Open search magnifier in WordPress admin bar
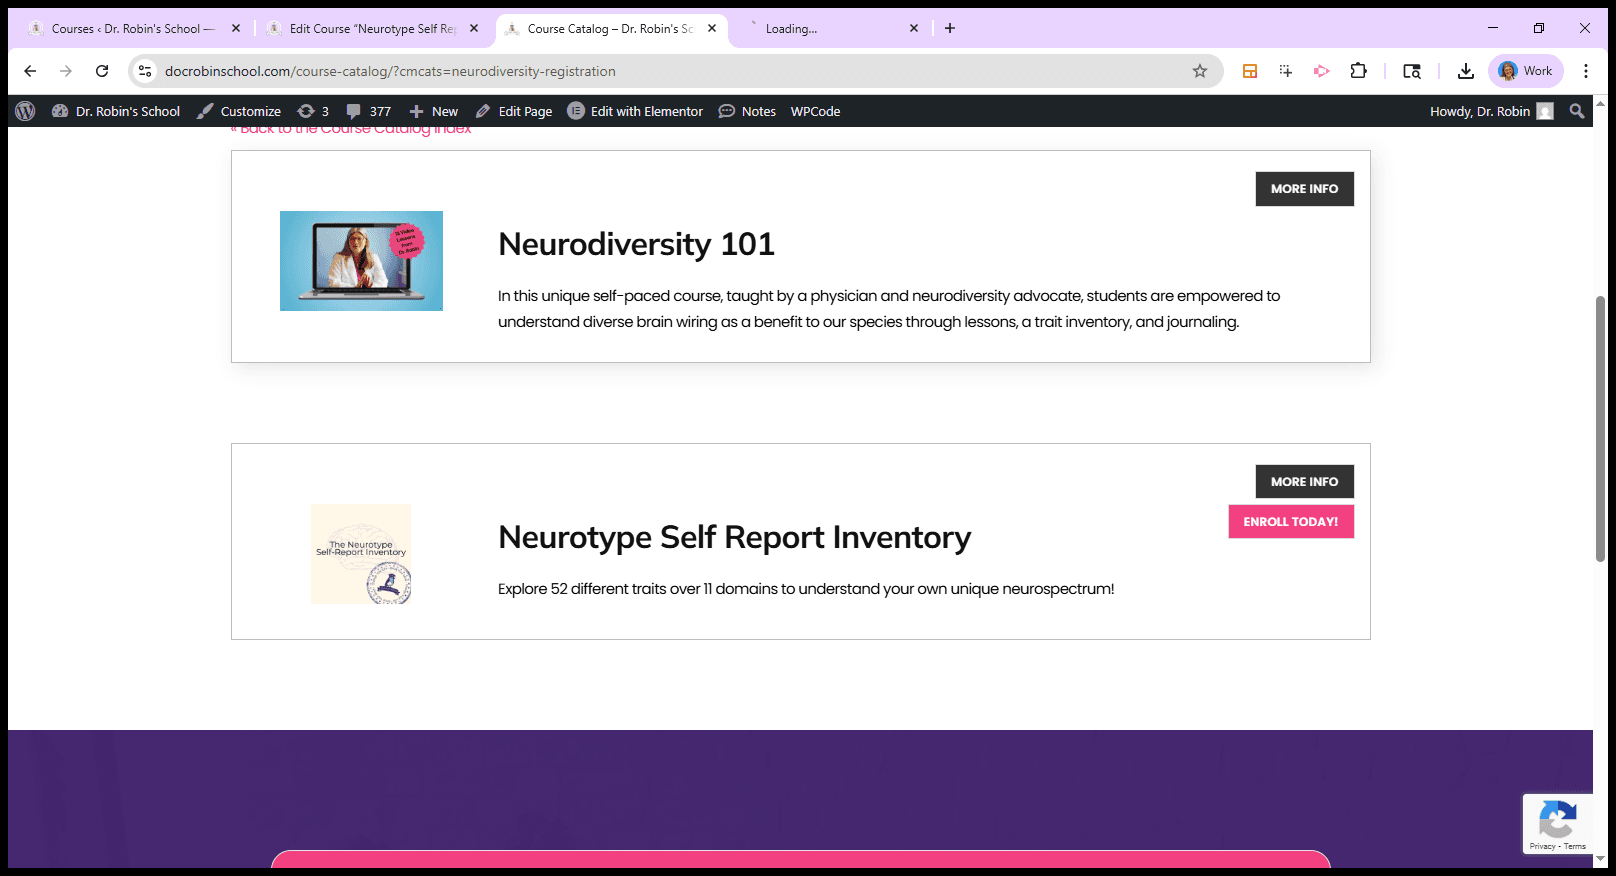This screenshot has height=876, width=1616. click(x=1577, y=111)
